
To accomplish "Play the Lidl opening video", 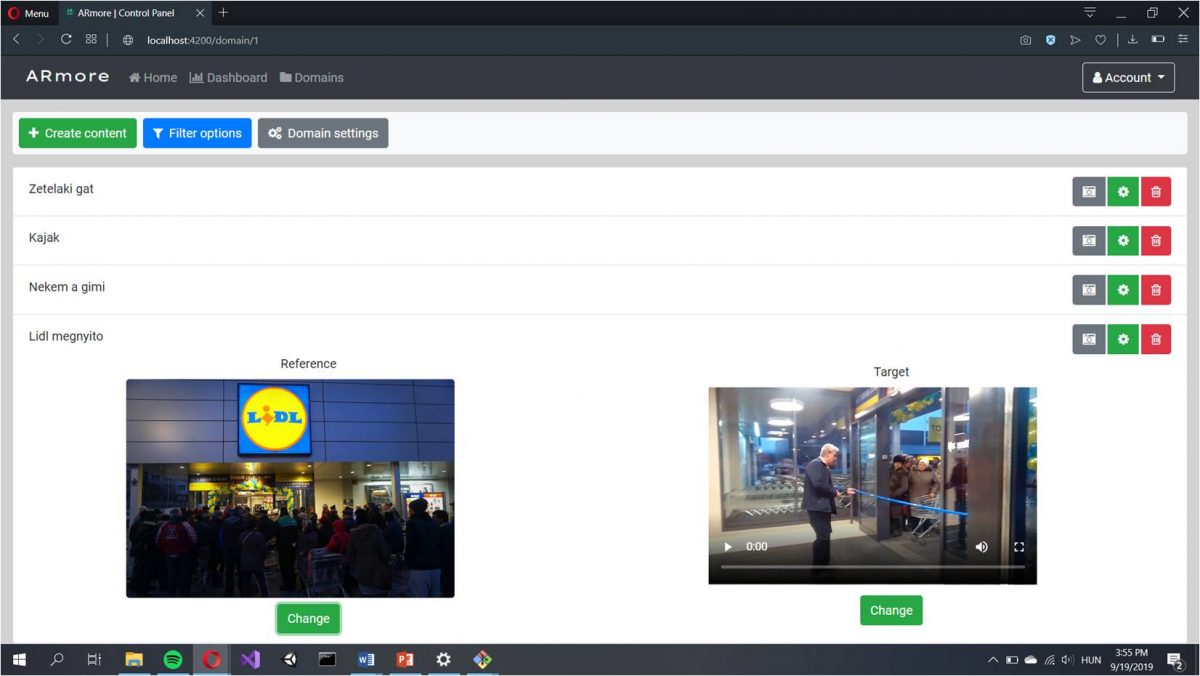I will tap(727, 546).
